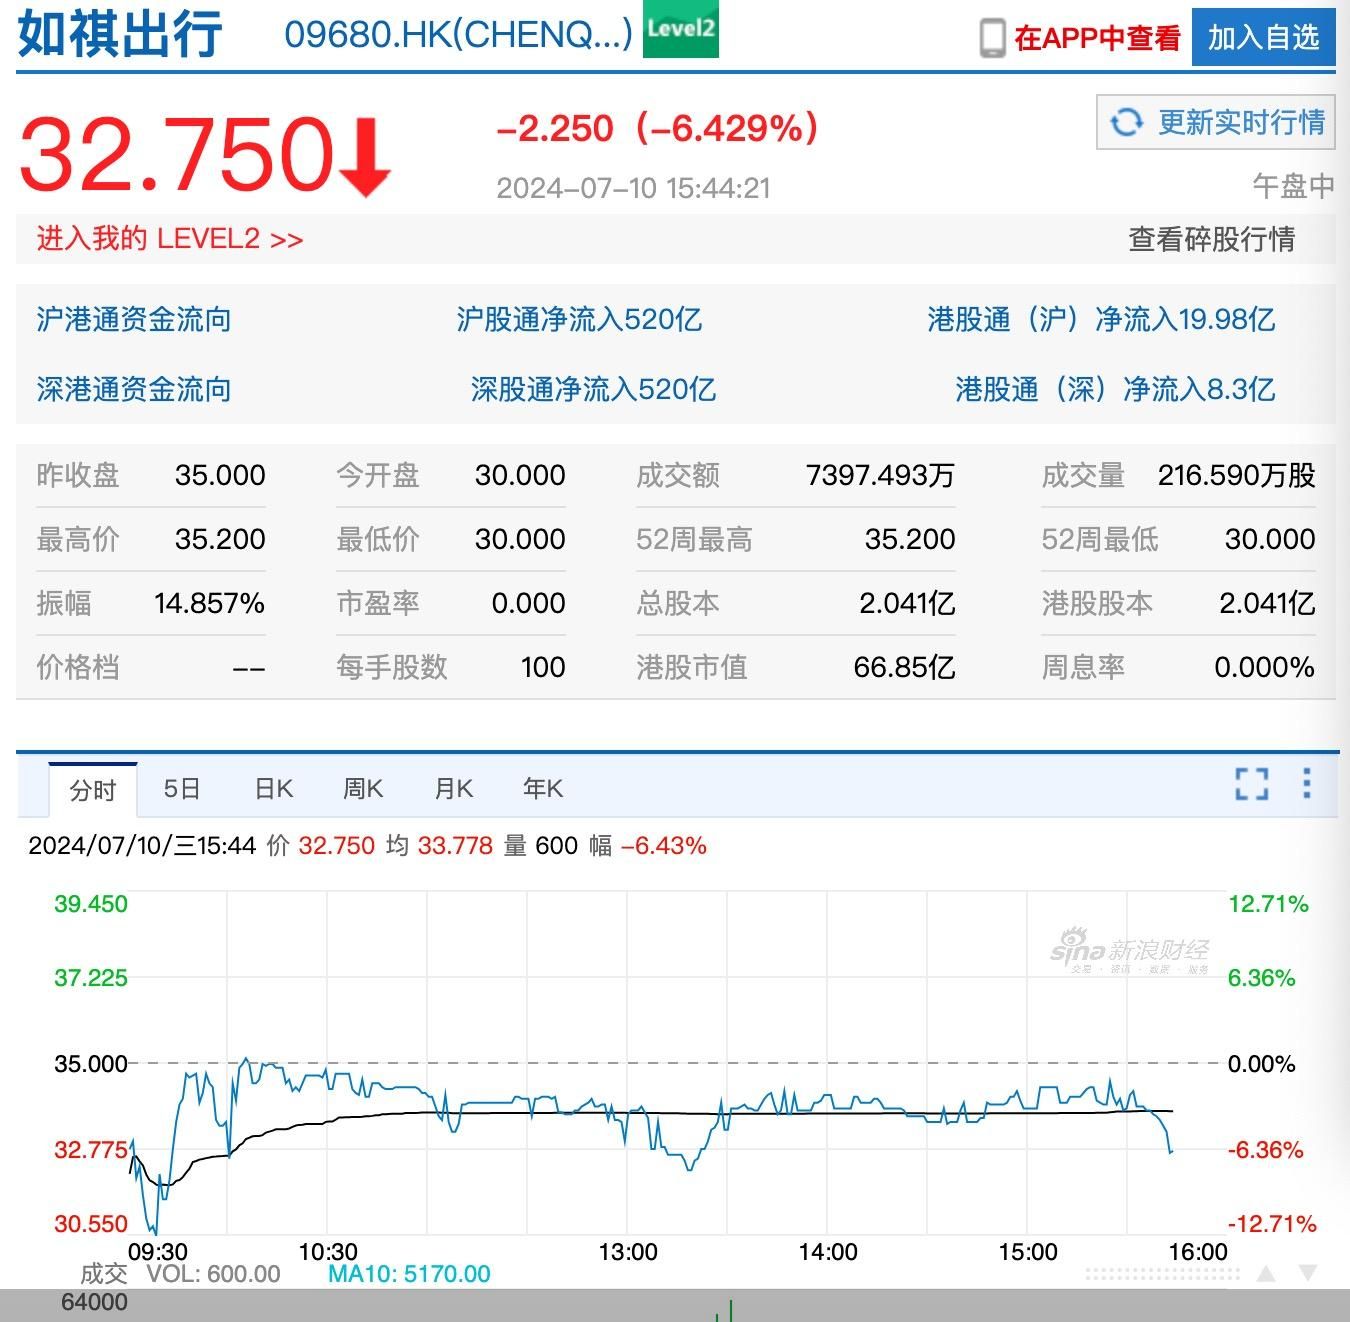
Task: Open 进入我的 LEVEL2 link
Action: 170,238
